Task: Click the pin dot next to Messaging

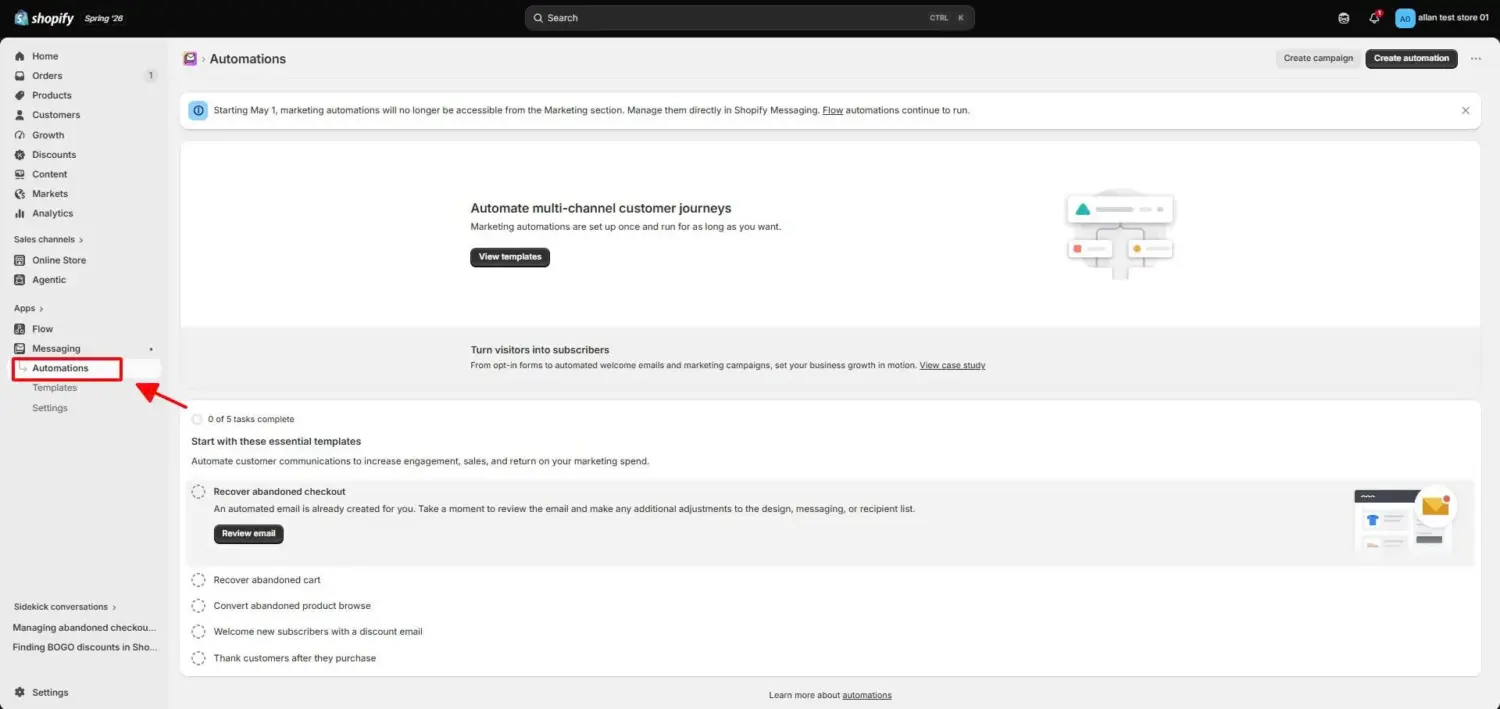Action: pos(151,349)
